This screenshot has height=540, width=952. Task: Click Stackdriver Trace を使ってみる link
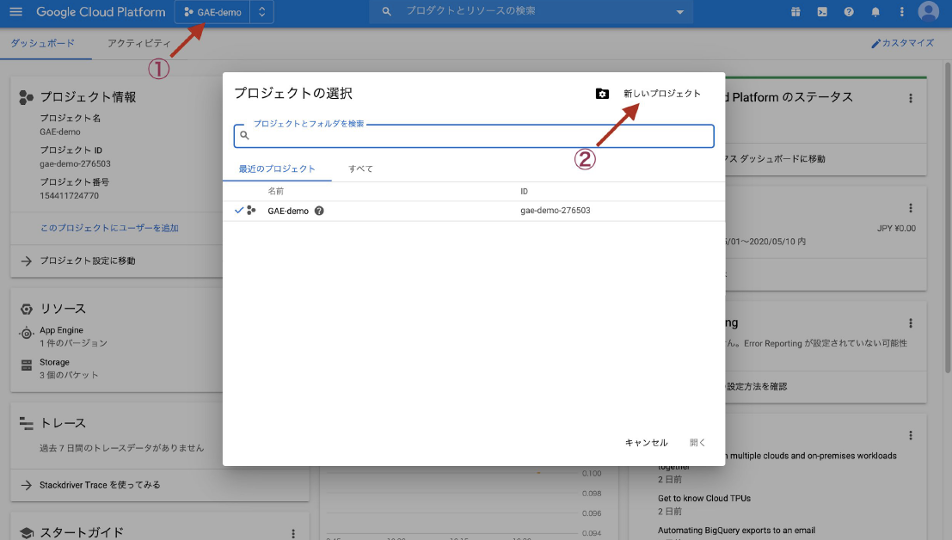100,485
